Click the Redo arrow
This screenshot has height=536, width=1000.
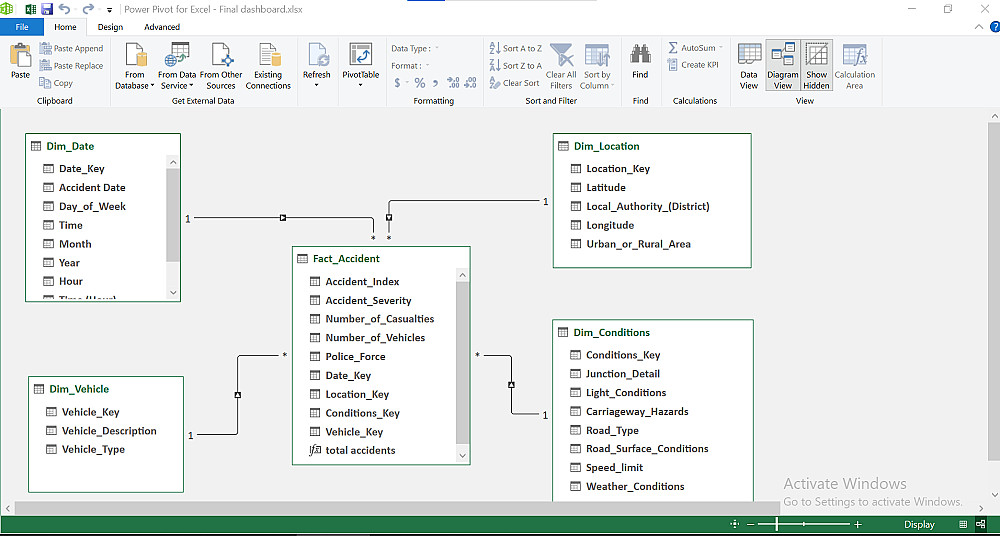pyautogui.click(x=88, y=10)
